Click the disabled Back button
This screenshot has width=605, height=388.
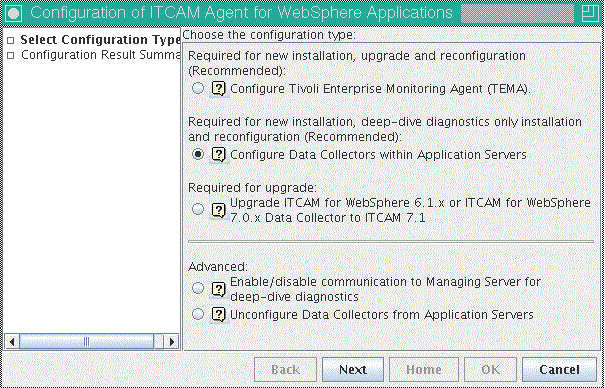285,369
